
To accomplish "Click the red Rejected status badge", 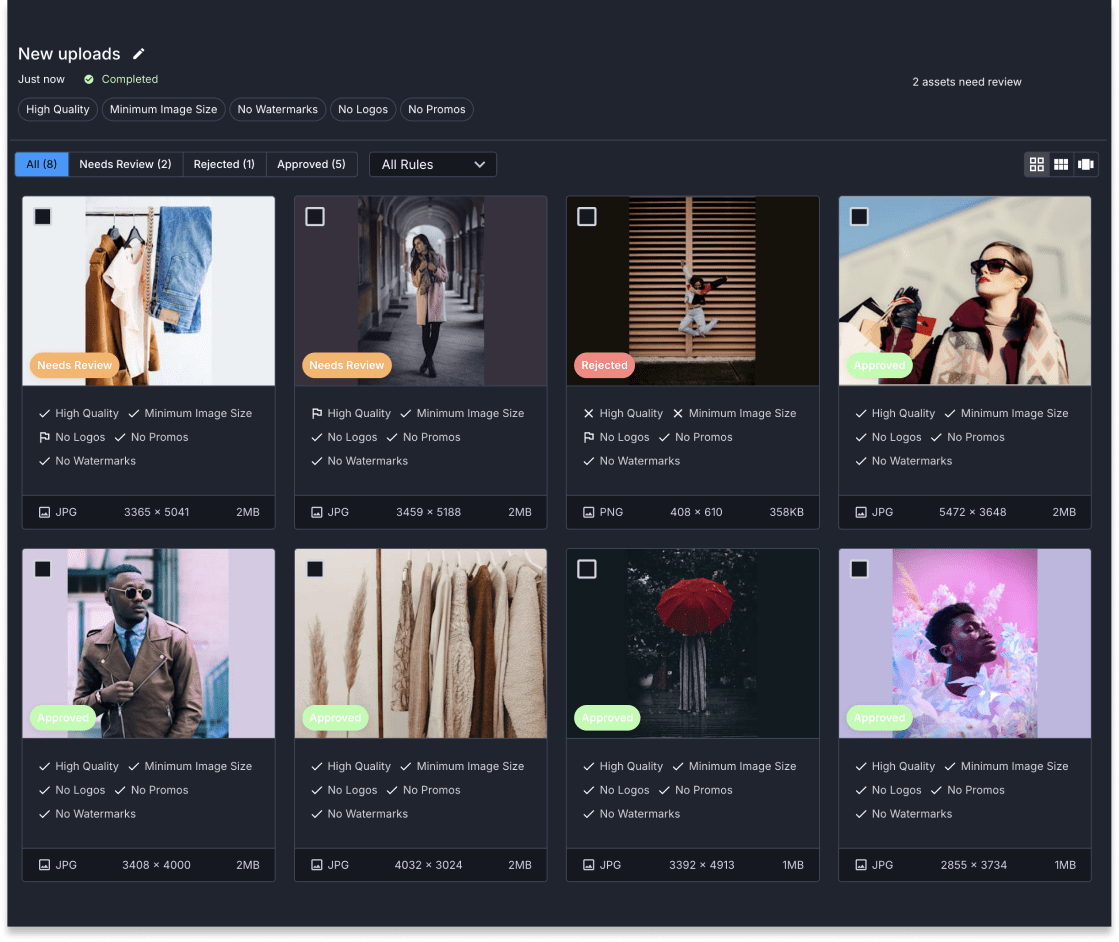I will pyautogui.click(x=604, y=365).
